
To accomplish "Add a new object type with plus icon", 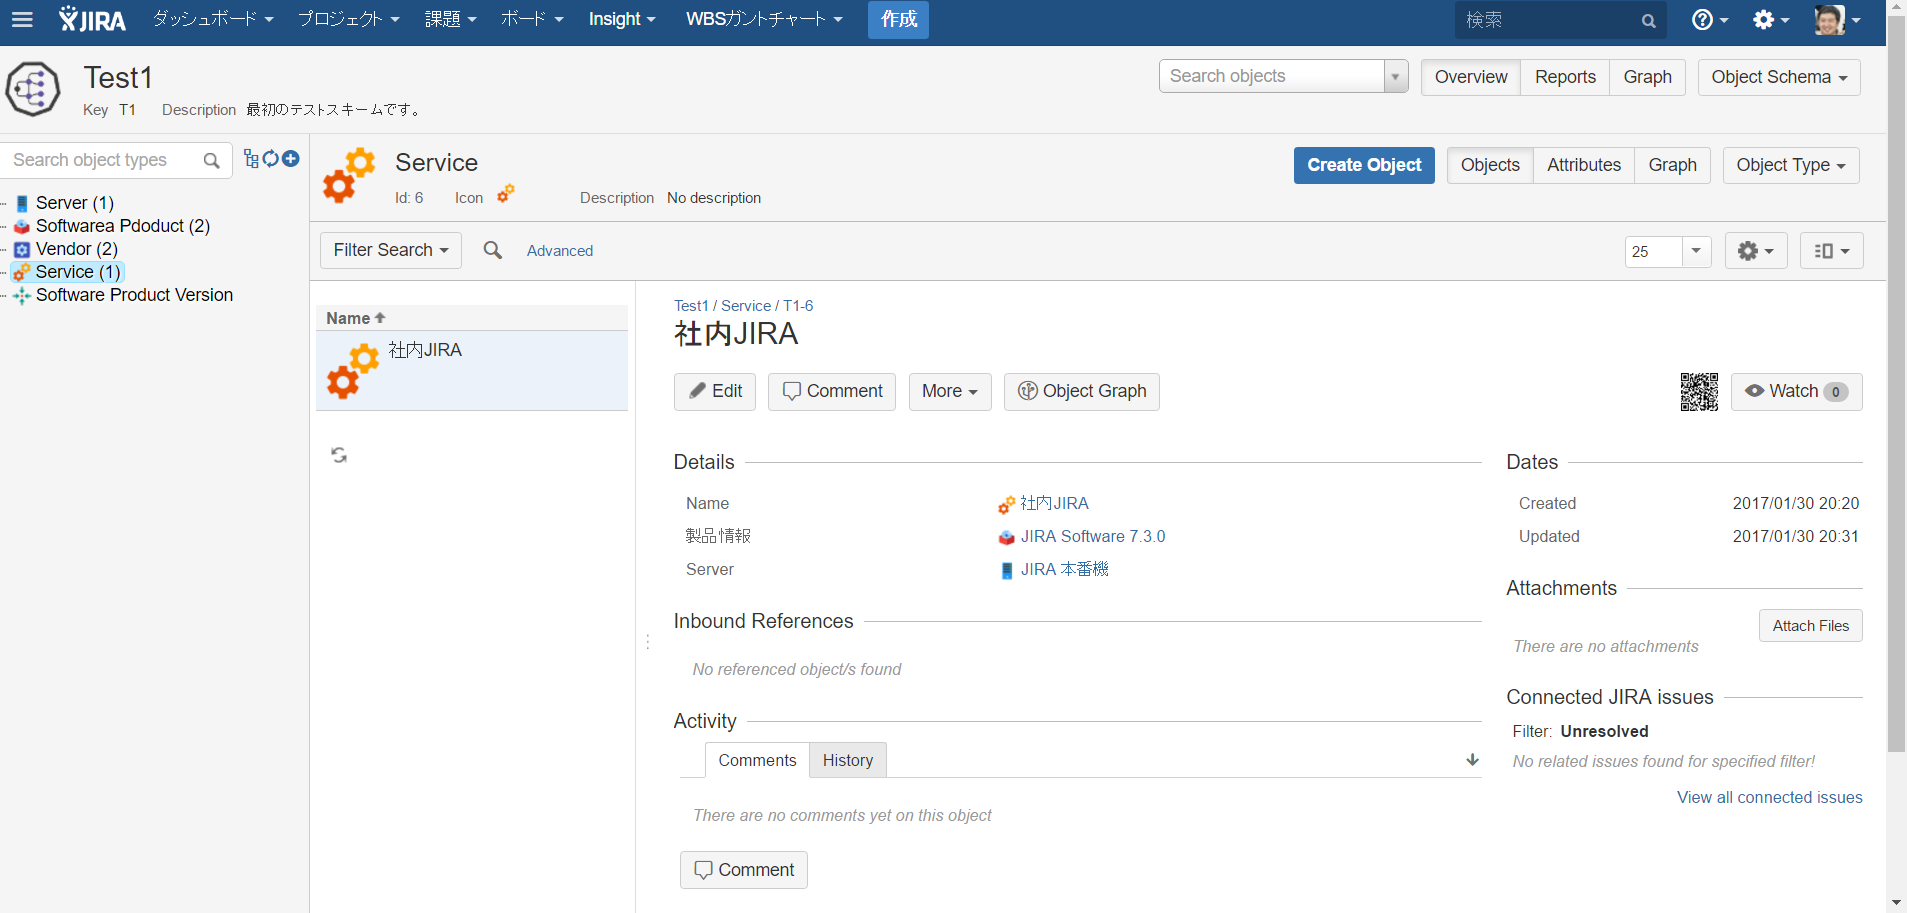I will coord(291,158).
